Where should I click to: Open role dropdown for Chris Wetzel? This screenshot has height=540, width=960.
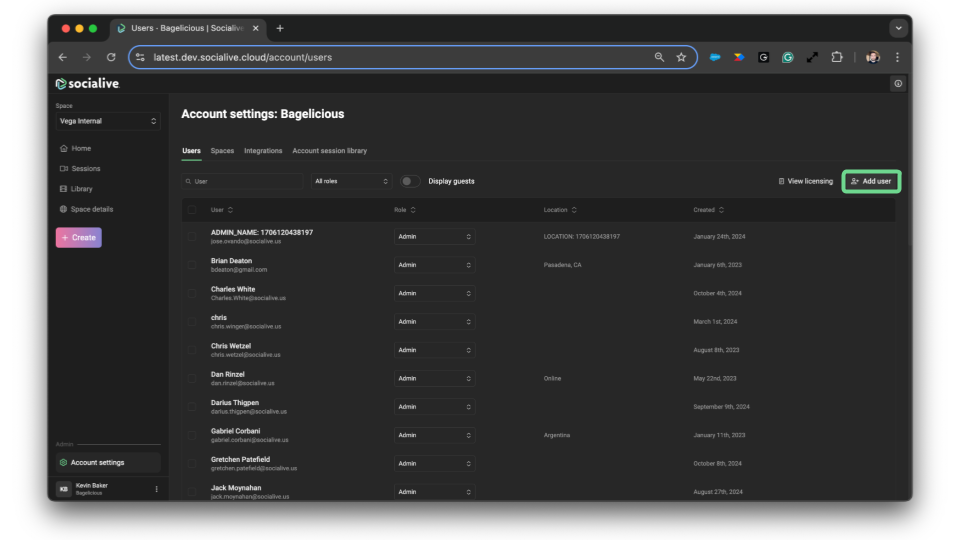pos(434,350)
